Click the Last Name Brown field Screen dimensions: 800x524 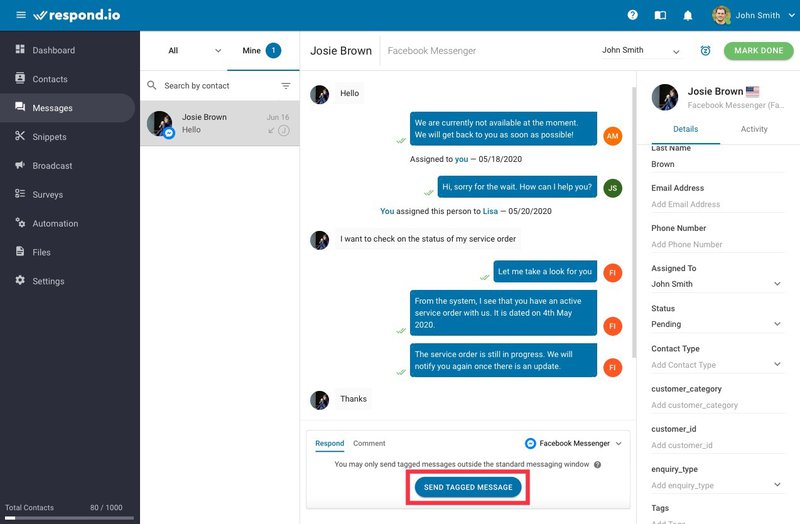[717, 164]
